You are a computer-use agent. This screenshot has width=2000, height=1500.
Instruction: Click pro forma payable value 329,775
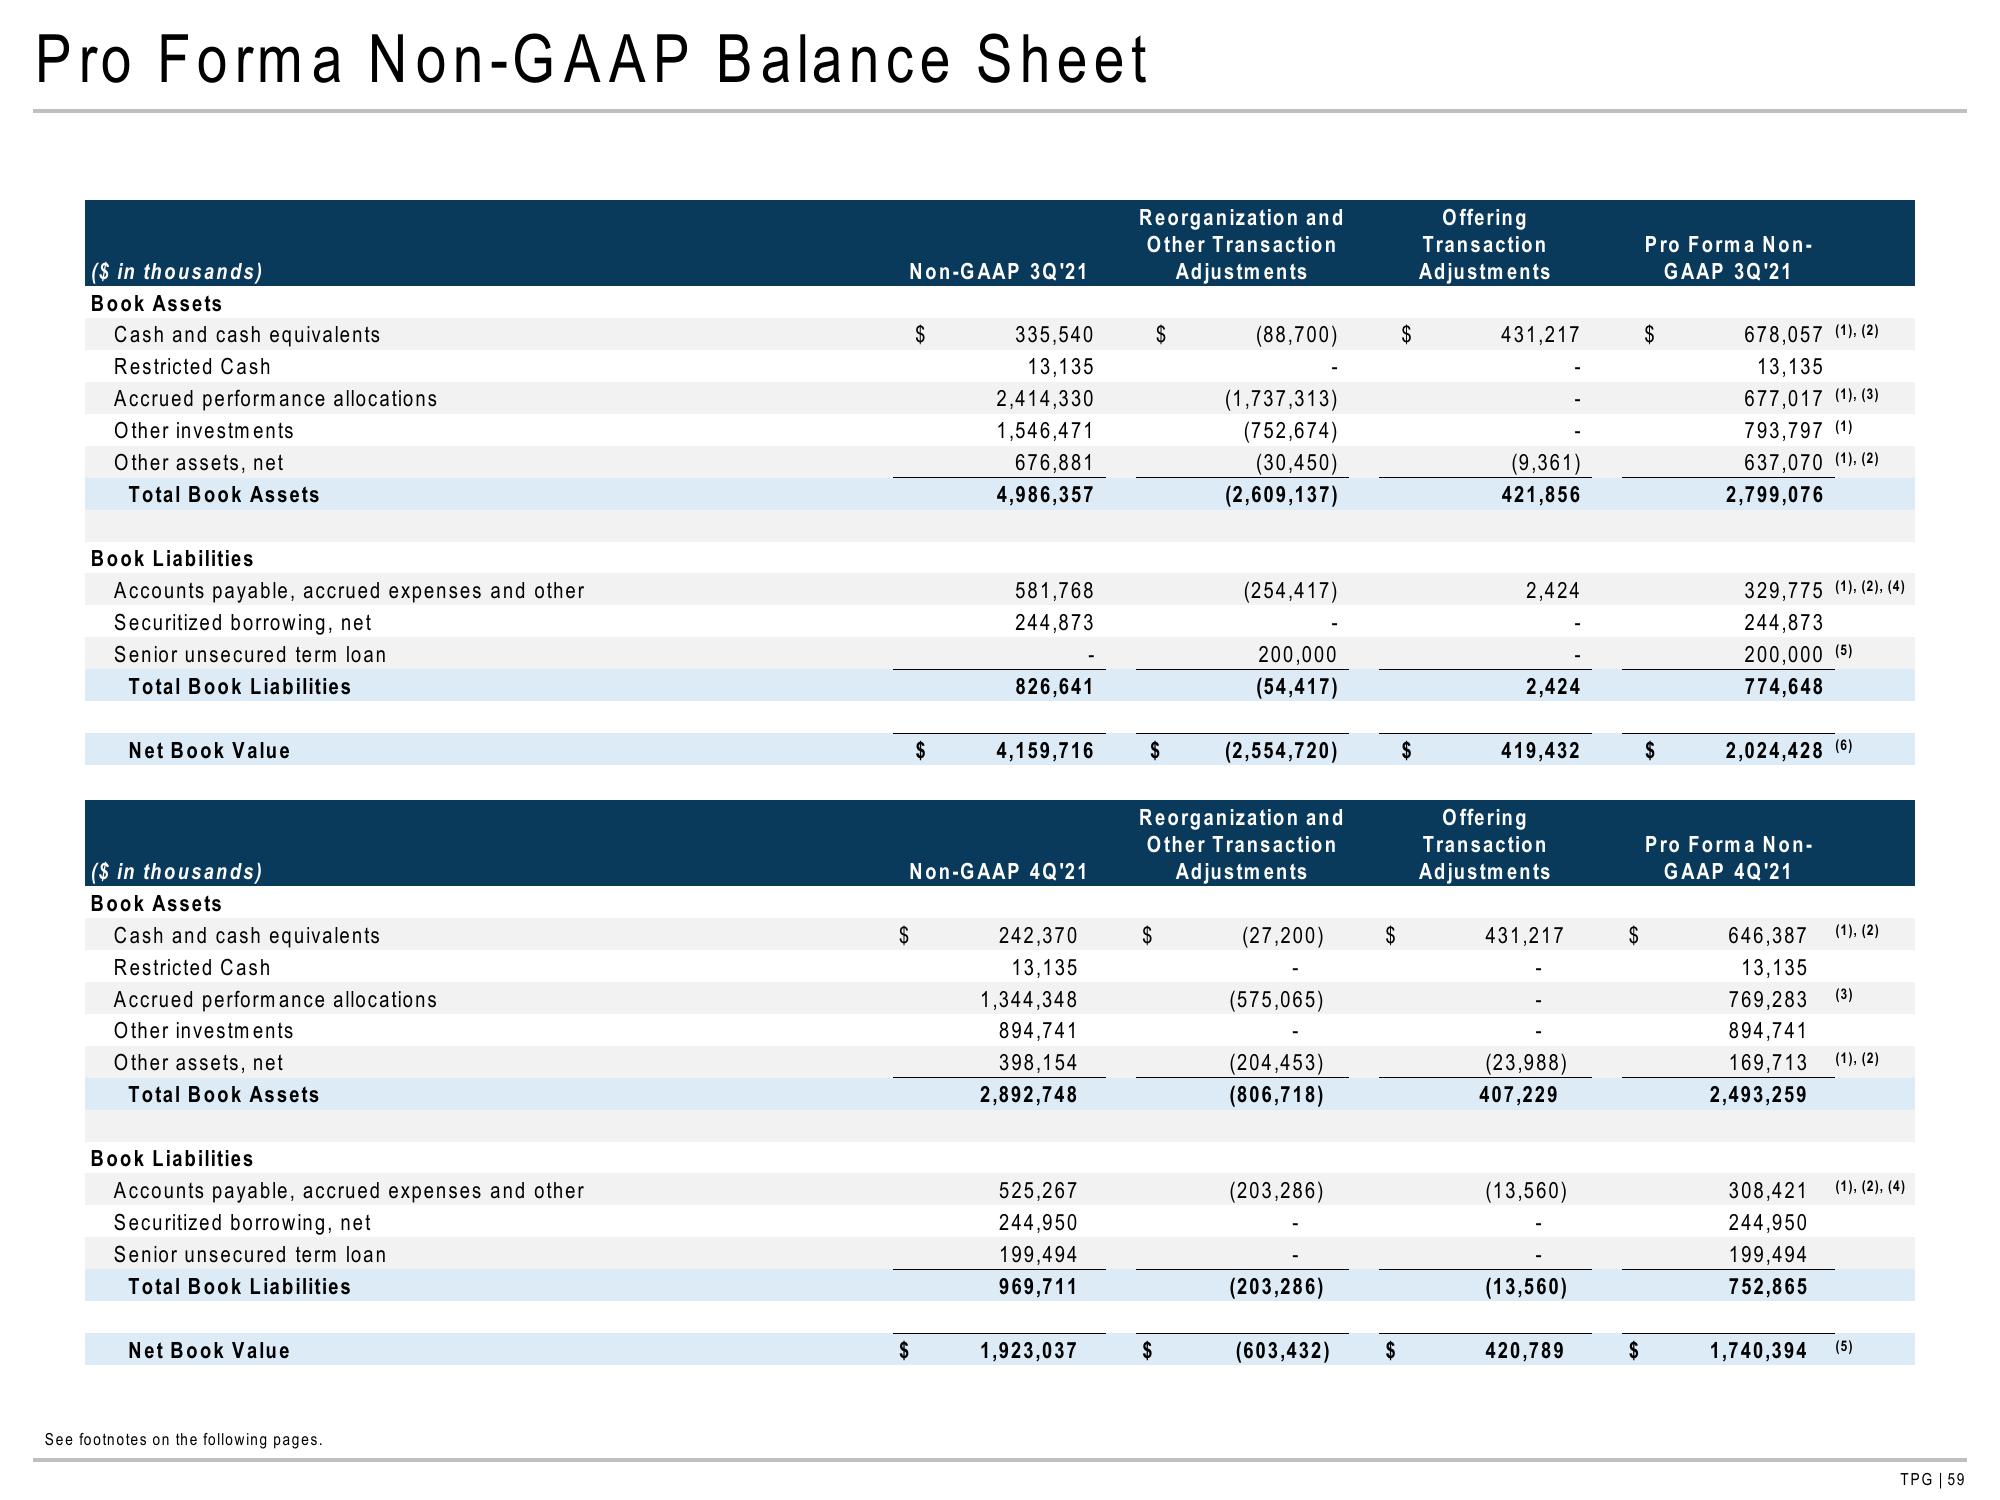pos(1783,591)
